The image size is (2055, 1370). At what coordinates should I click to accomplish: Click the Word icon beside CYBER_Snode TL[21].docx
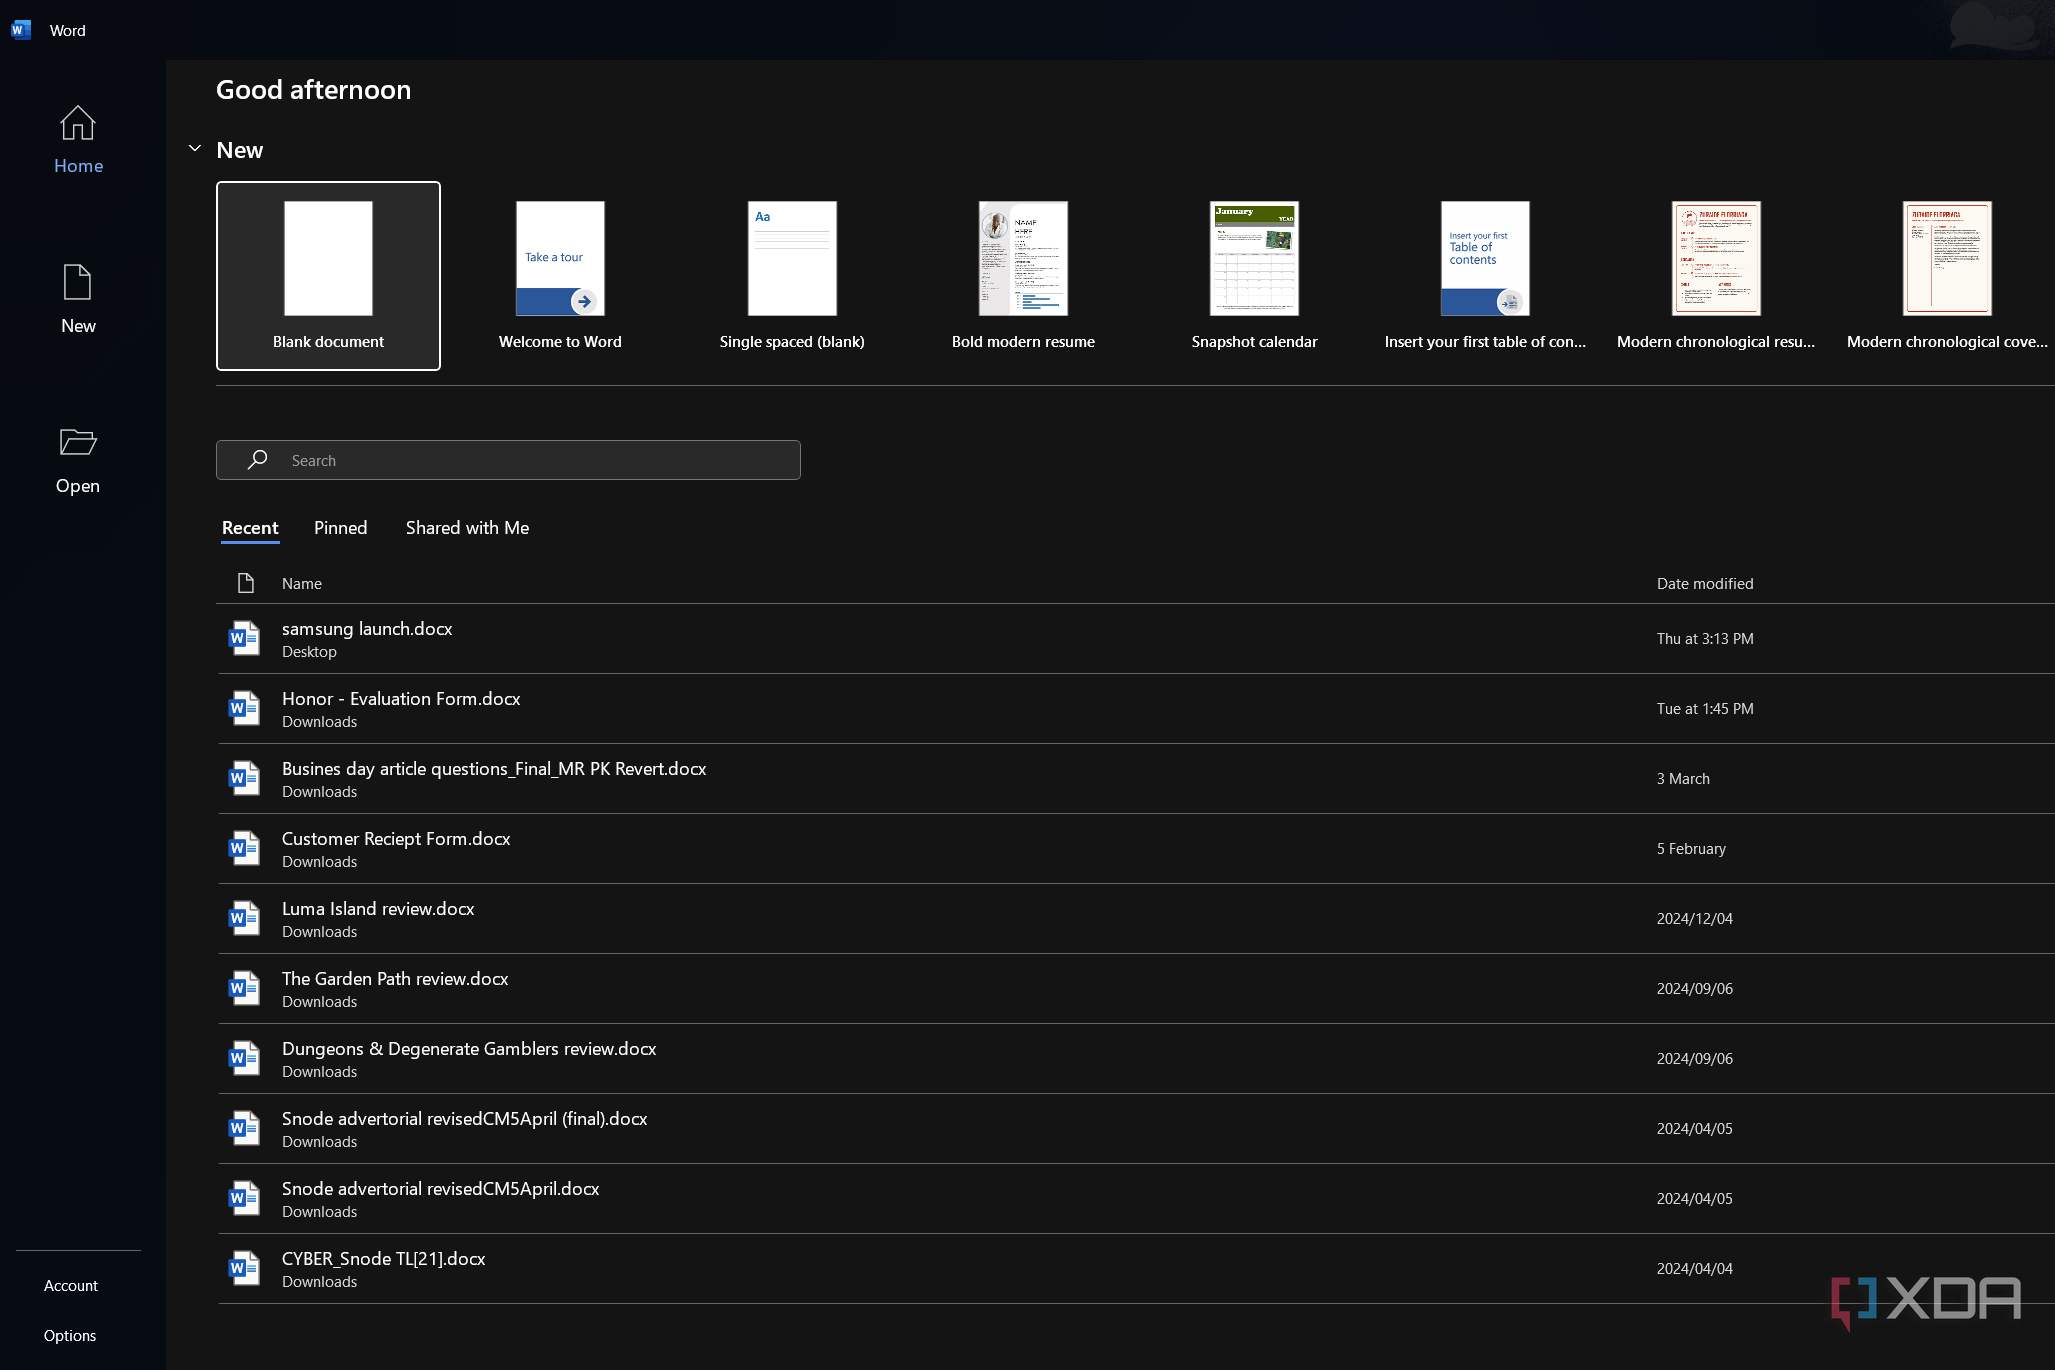tap(244, 1268)
